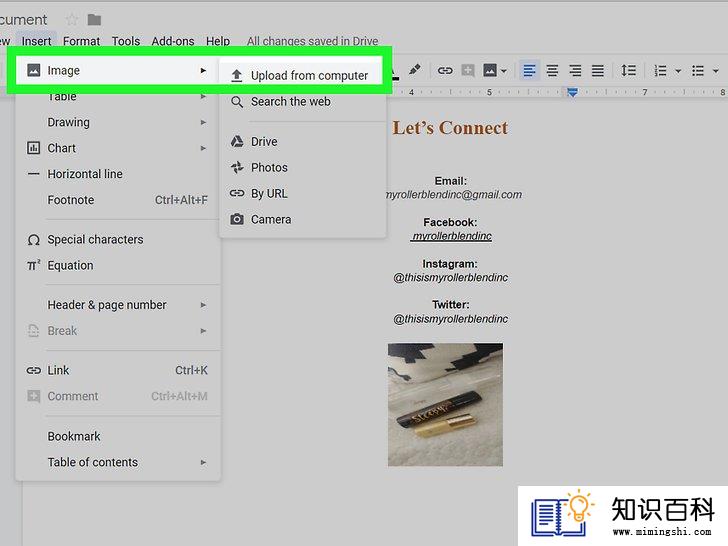Open the Tools menu
Viewport: 728px width, 546px height.
point(126,41)
